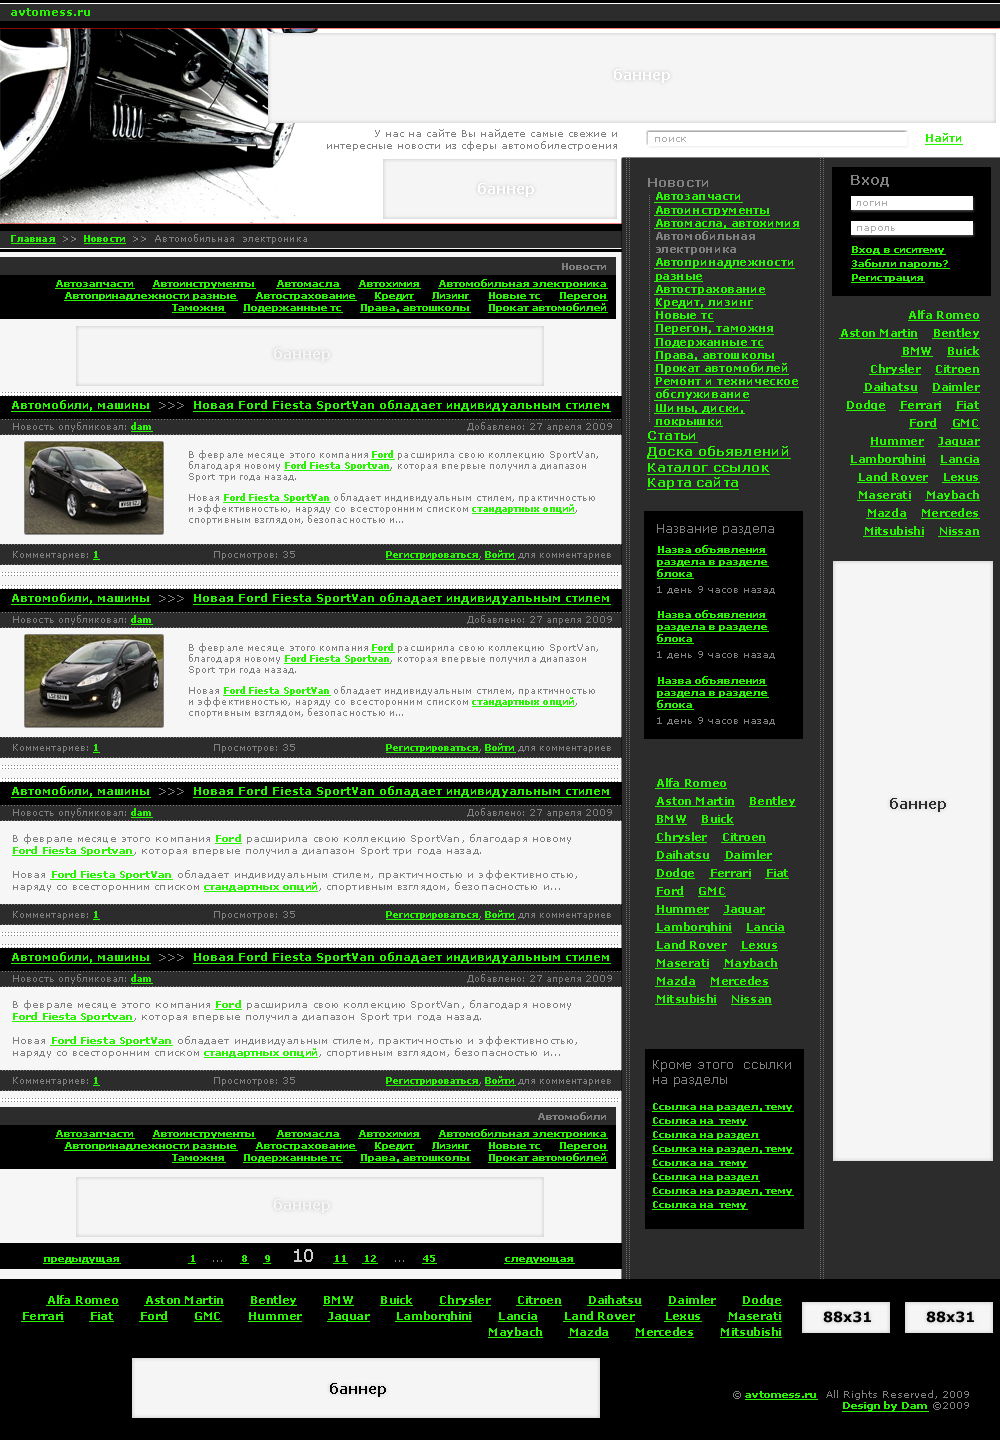Click the large banner at the page top

click(632, 76)
